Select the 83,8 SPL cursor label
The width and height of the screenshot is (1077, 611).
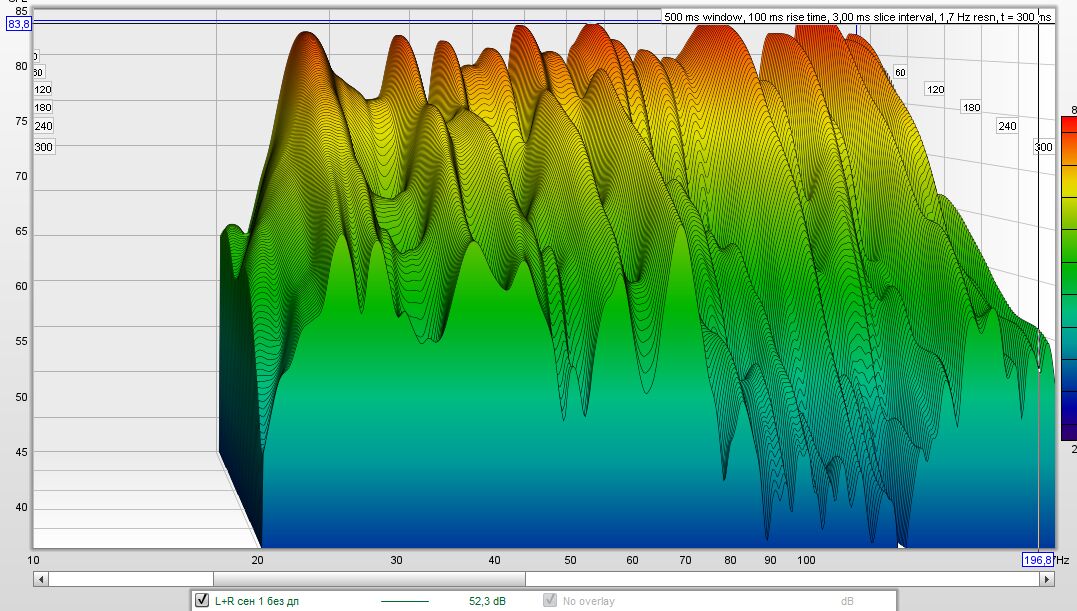tap(19, 24)
